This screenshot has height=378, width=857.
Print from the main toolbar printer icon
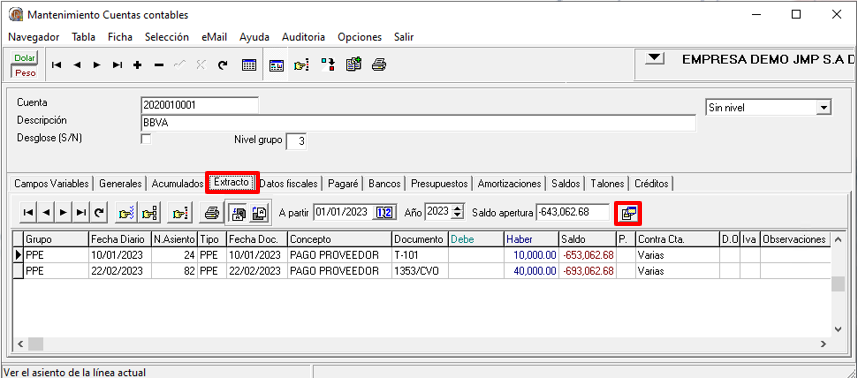(x=379, y=65)
